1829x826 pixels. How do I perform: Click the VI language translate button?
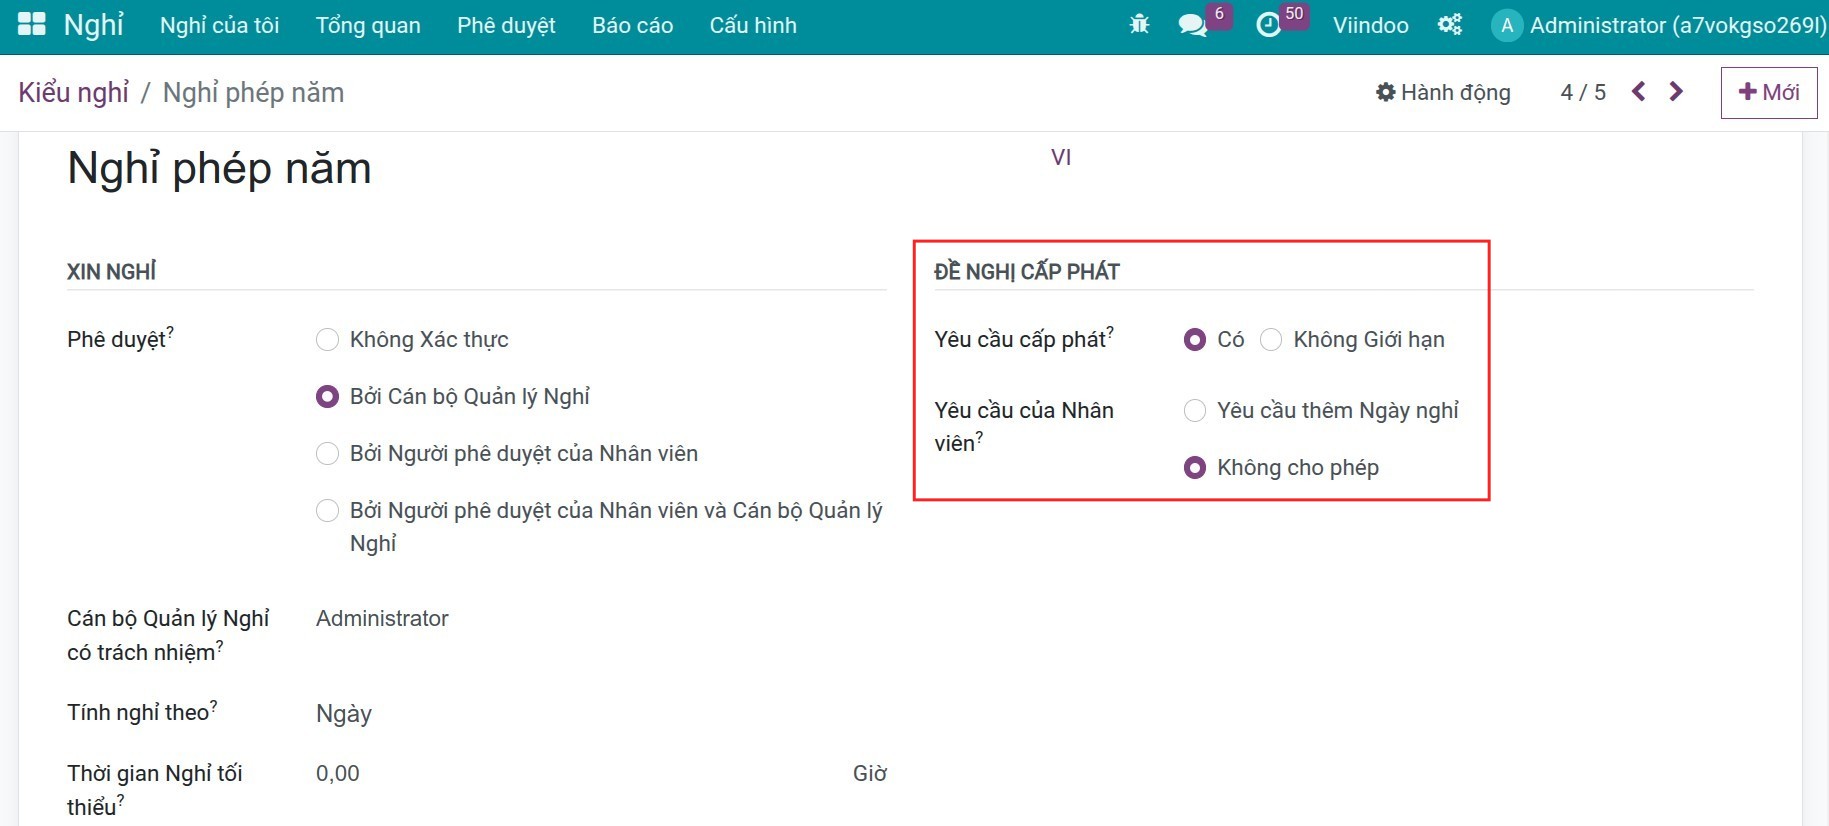[x=1061, y=157]
